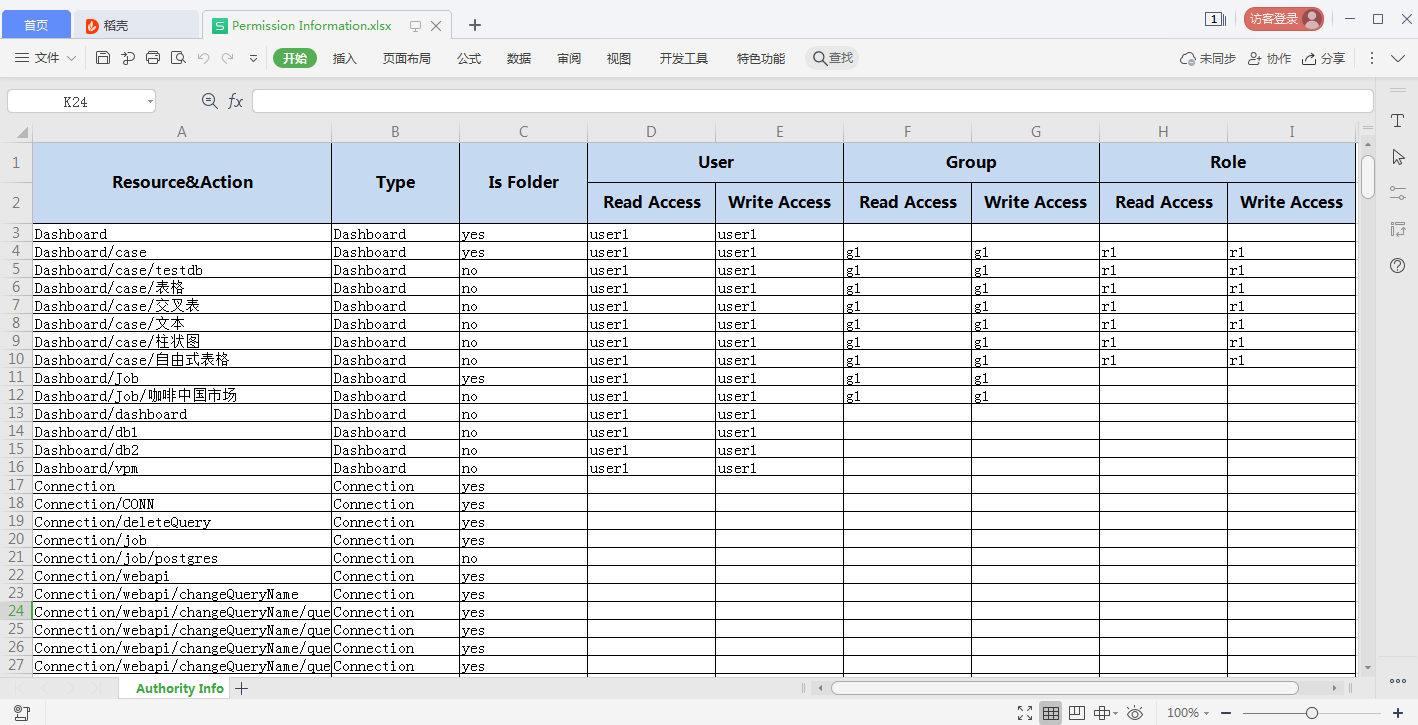Screen dimensions: 1418x725
Task: Expand the 100% zoom level dropdown
Action: [1188, 713]
